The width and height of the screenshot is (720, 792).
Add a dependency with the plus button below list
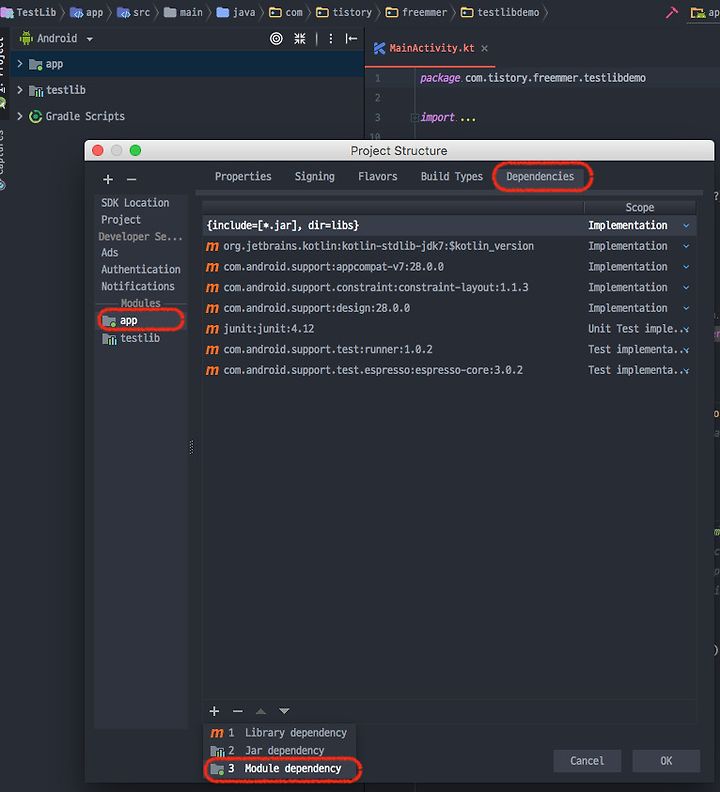tap(214, 711)
